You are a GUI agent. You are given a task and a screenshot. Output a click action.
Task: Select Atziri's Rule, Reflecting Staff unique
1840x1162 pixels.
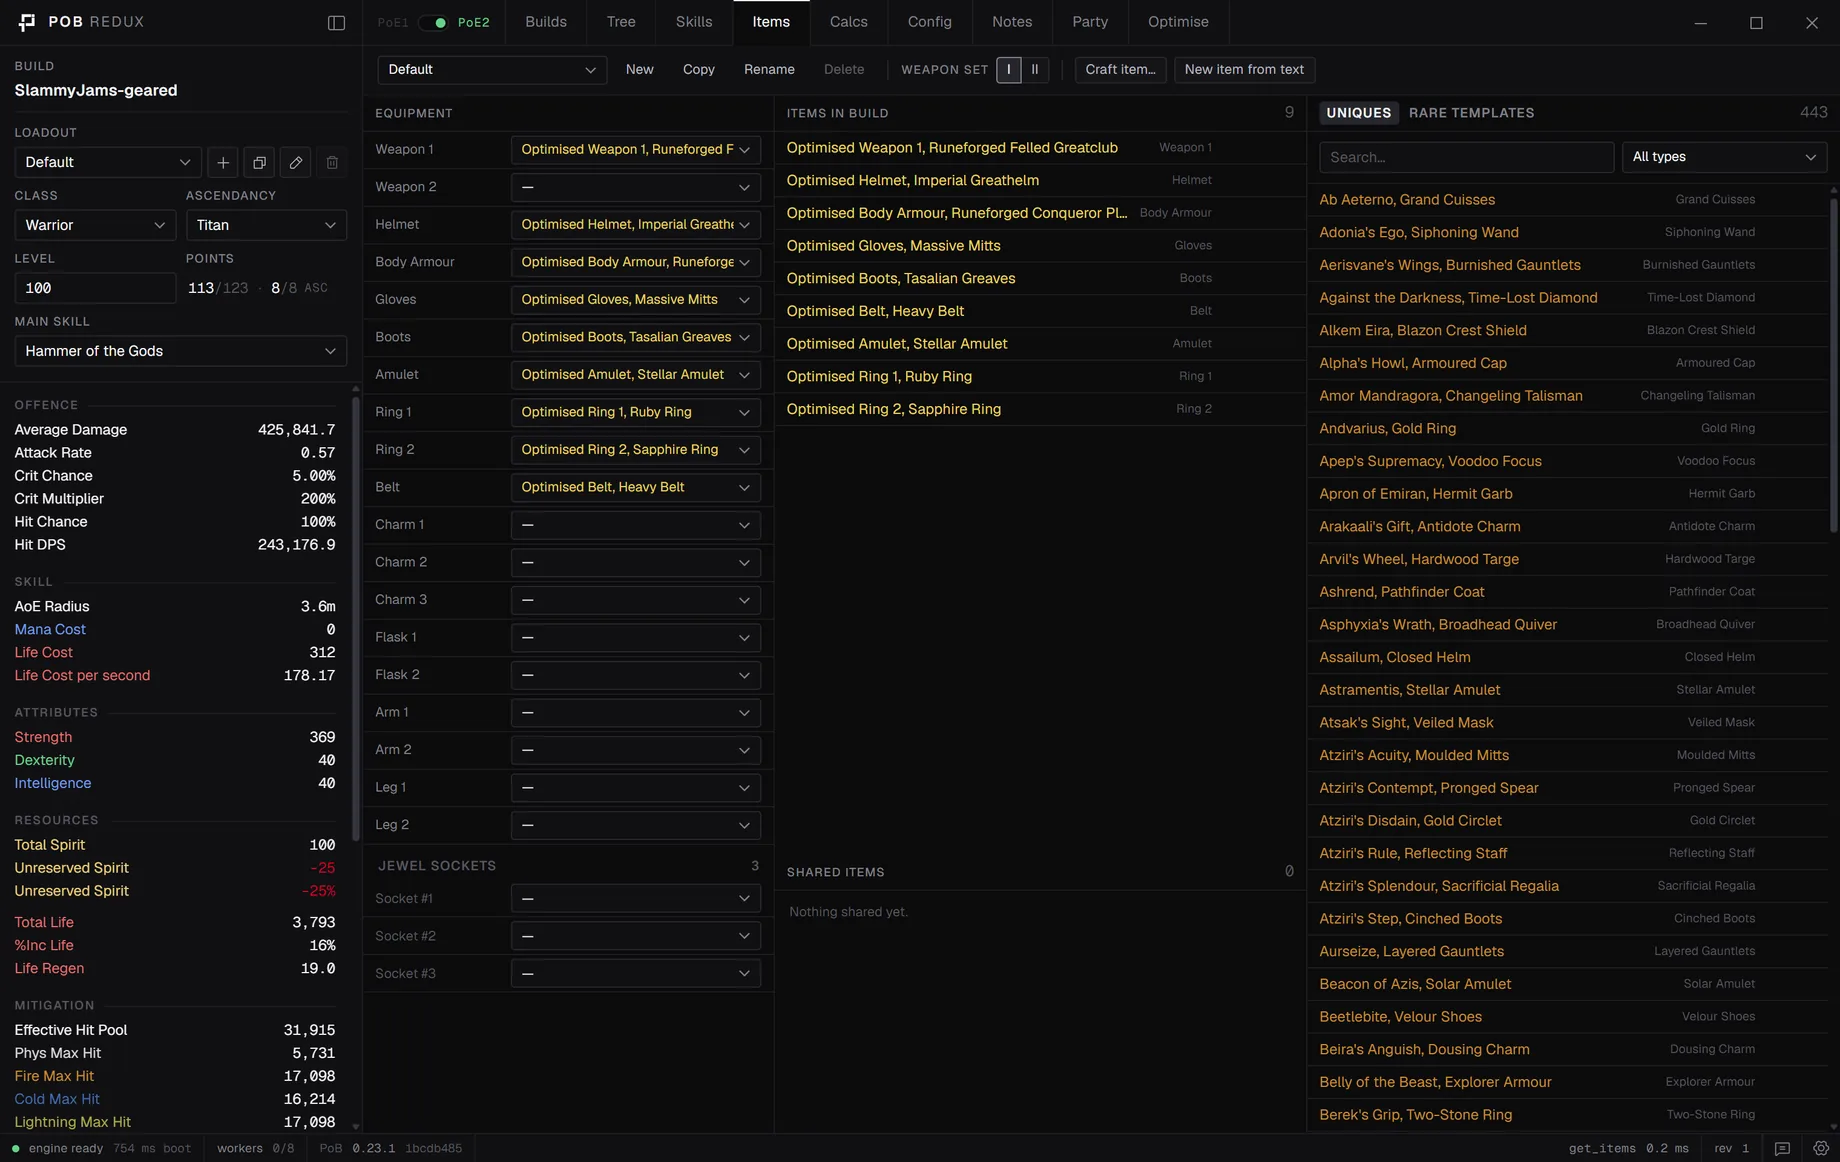1567,853
